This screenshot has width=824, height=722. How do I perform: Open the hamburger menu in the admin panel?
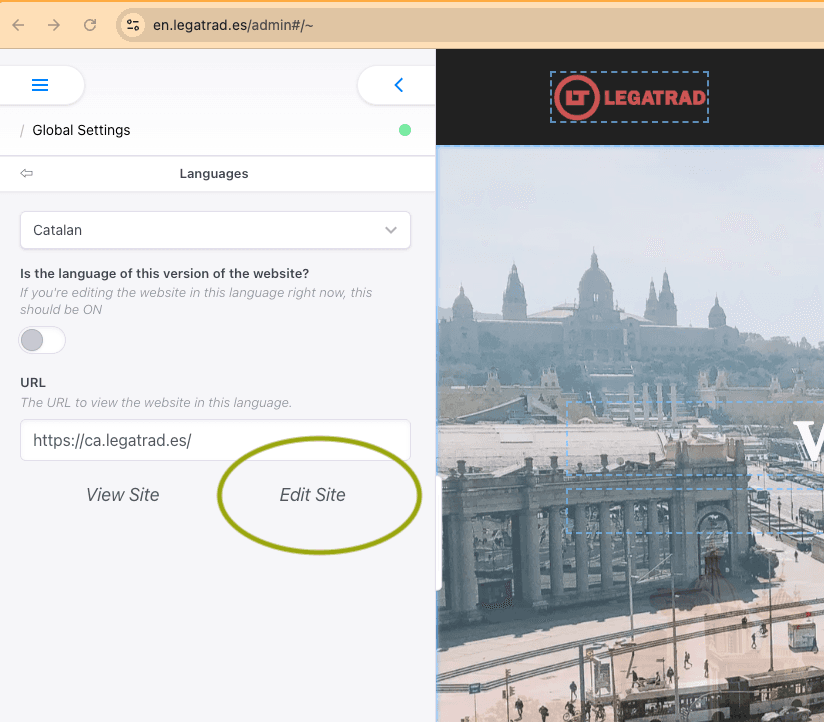40,85
